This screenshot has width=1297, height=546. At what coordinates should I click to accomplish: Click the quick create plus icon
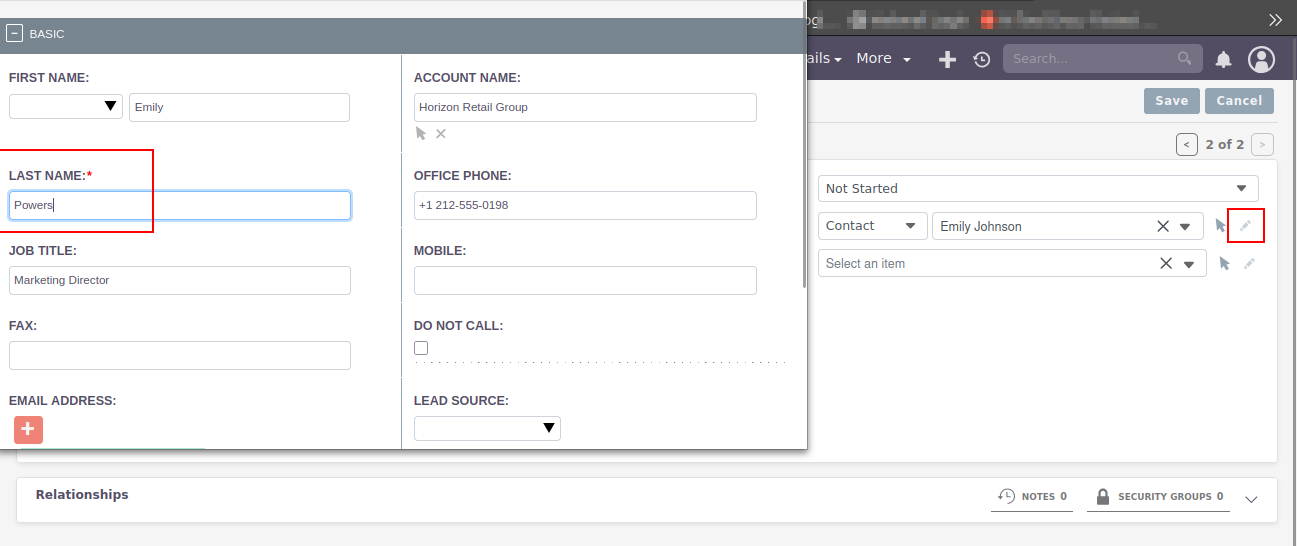947,59
